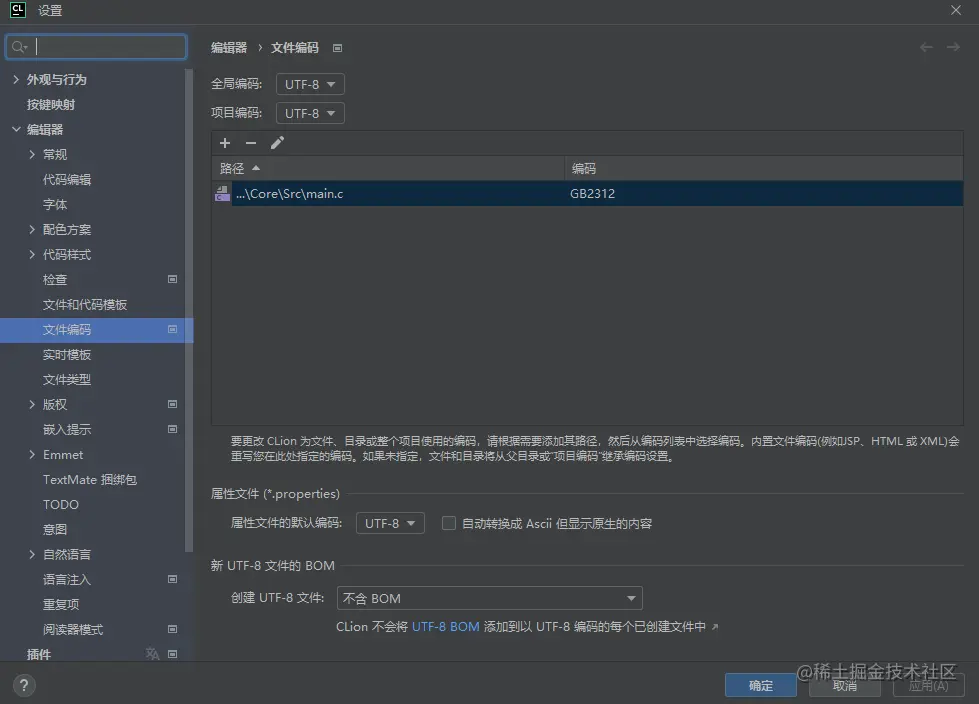Click the back navigation arrow

[x=927, y=47]
